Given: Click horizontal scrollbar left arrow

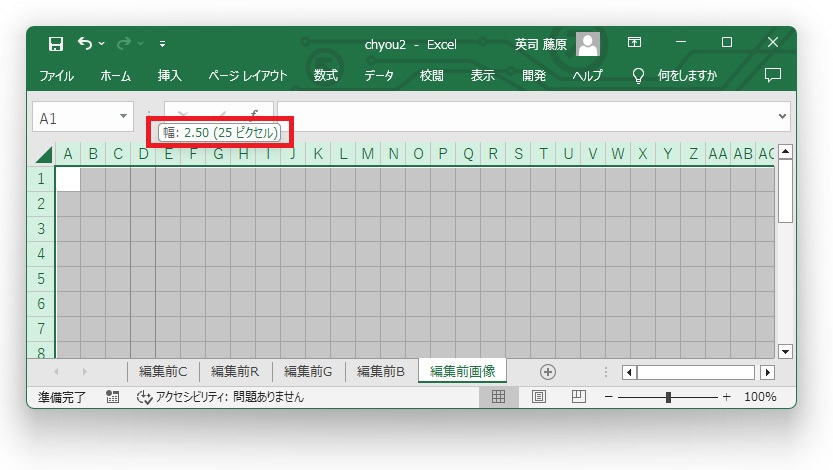Looking at the screenshot, I should (x=630, y=372).
